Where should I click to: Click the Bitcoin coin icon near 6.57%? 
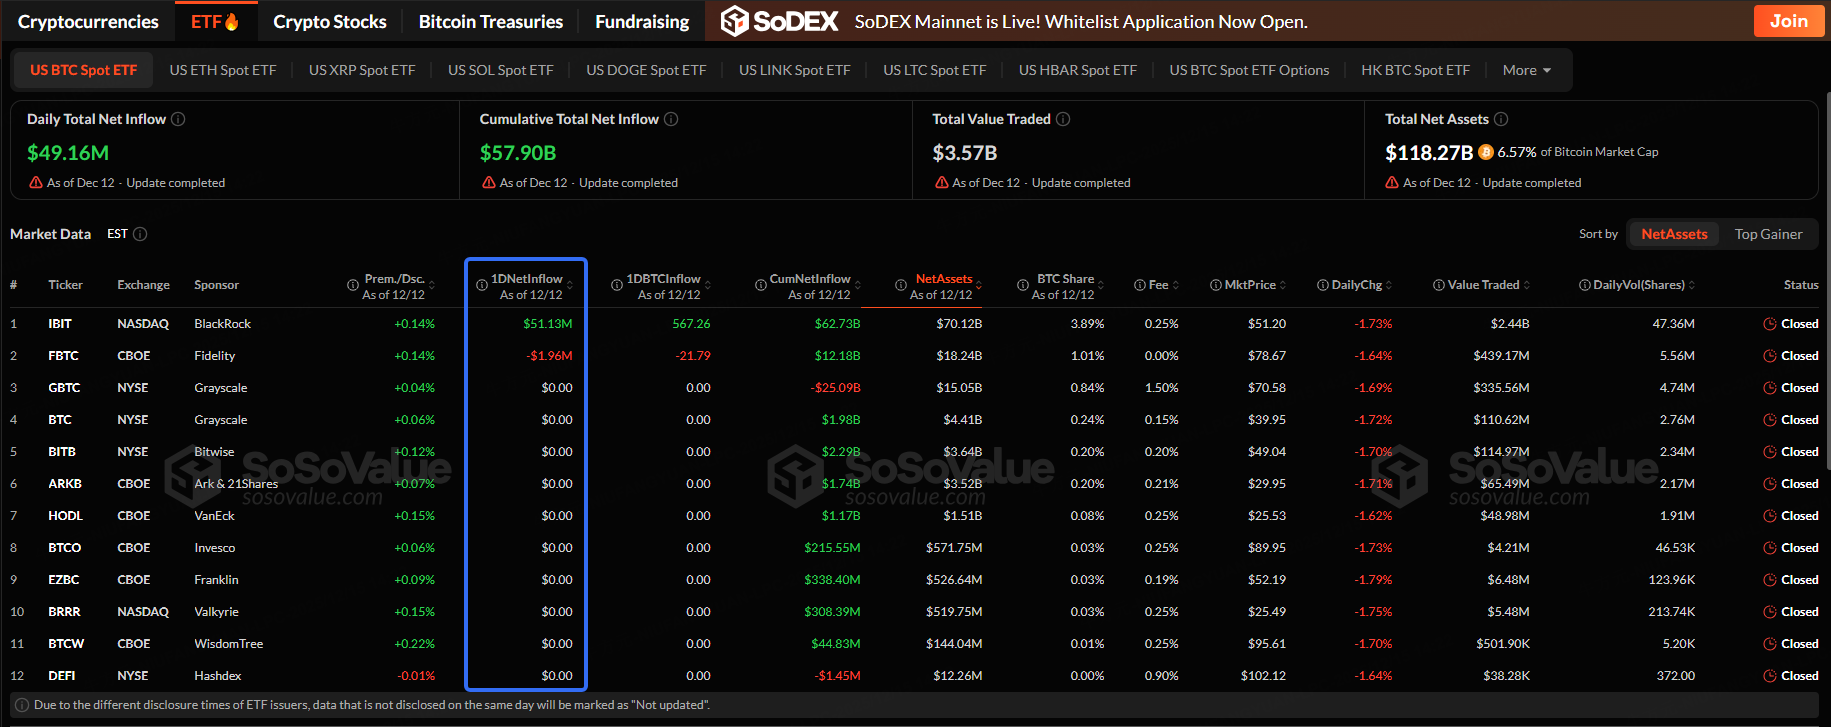click(1486, 152)
